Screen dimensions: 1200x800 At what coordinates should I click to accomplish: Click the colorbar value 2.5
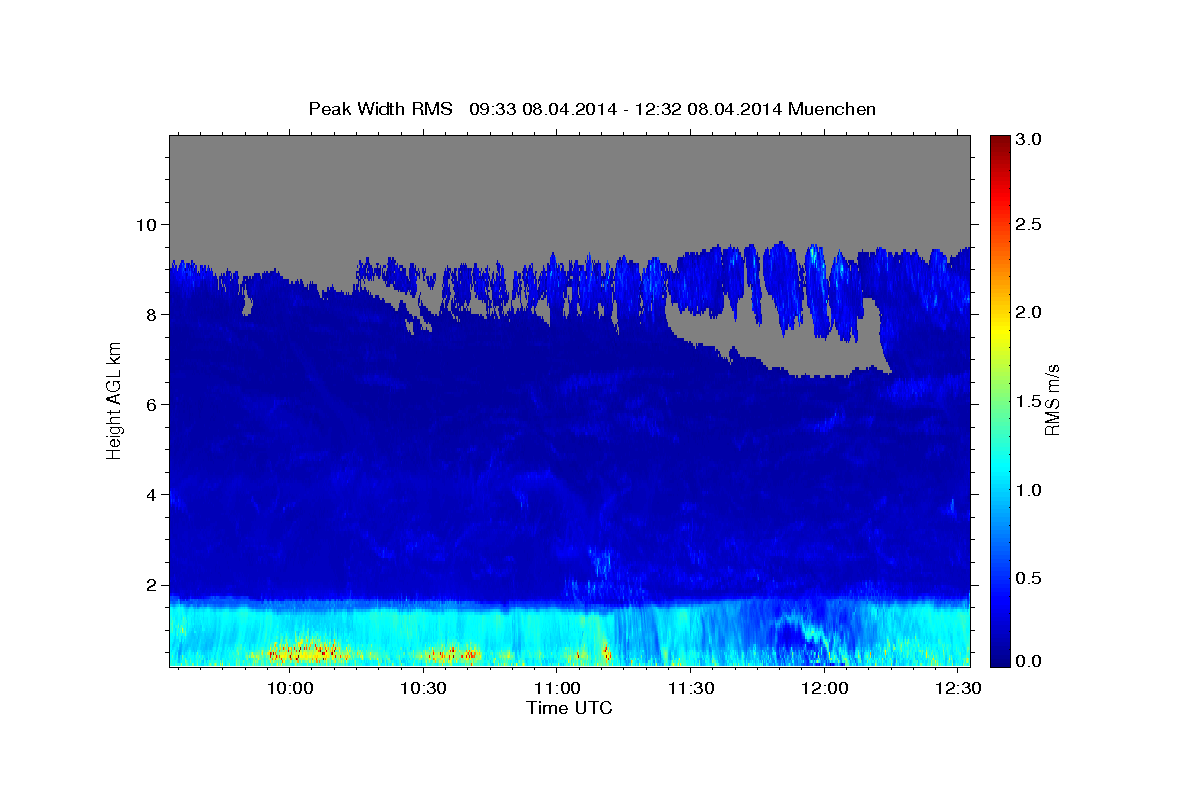pyautogui.click(x=1028, y=225)
